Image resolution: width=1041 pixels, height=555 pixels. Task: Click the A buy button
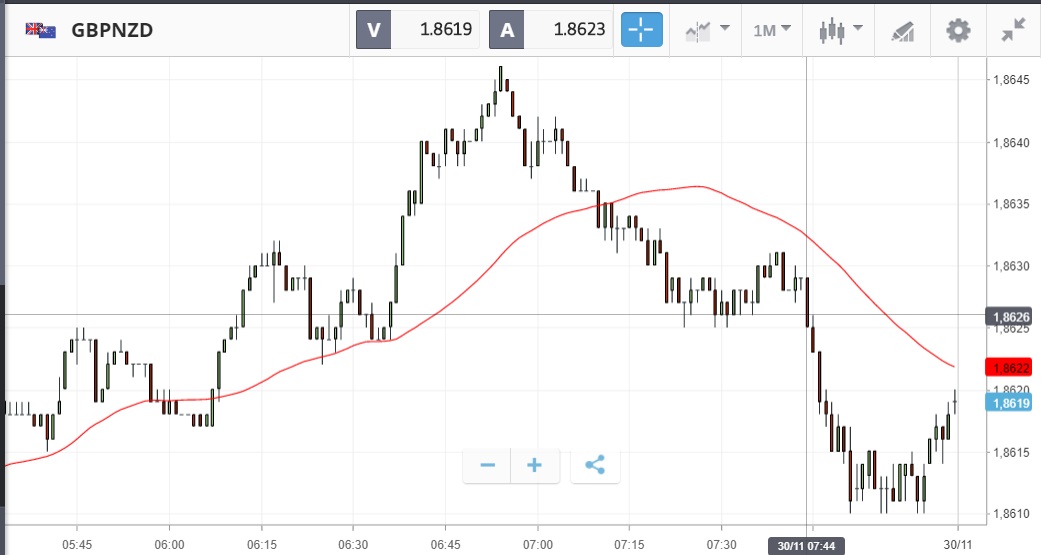(506, 30)
